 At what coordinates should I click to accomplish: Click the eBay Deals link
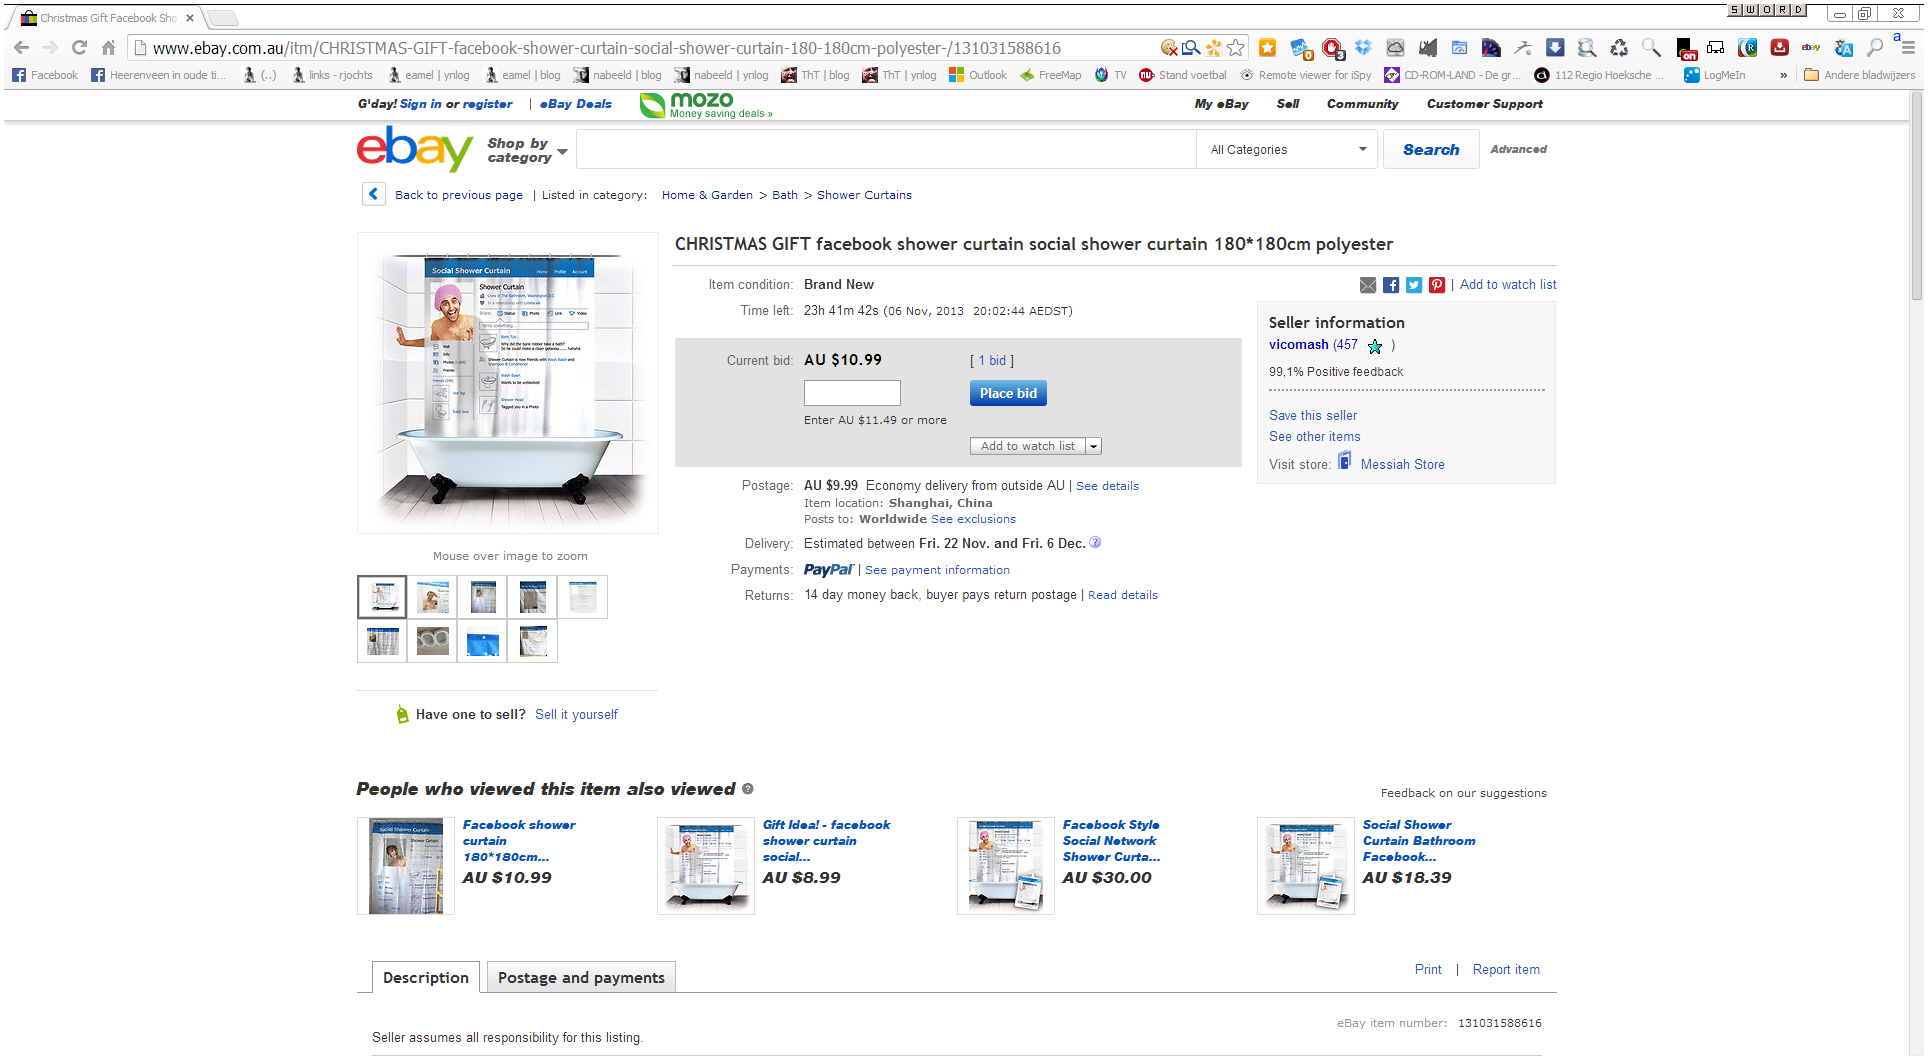tap(576, 104)
